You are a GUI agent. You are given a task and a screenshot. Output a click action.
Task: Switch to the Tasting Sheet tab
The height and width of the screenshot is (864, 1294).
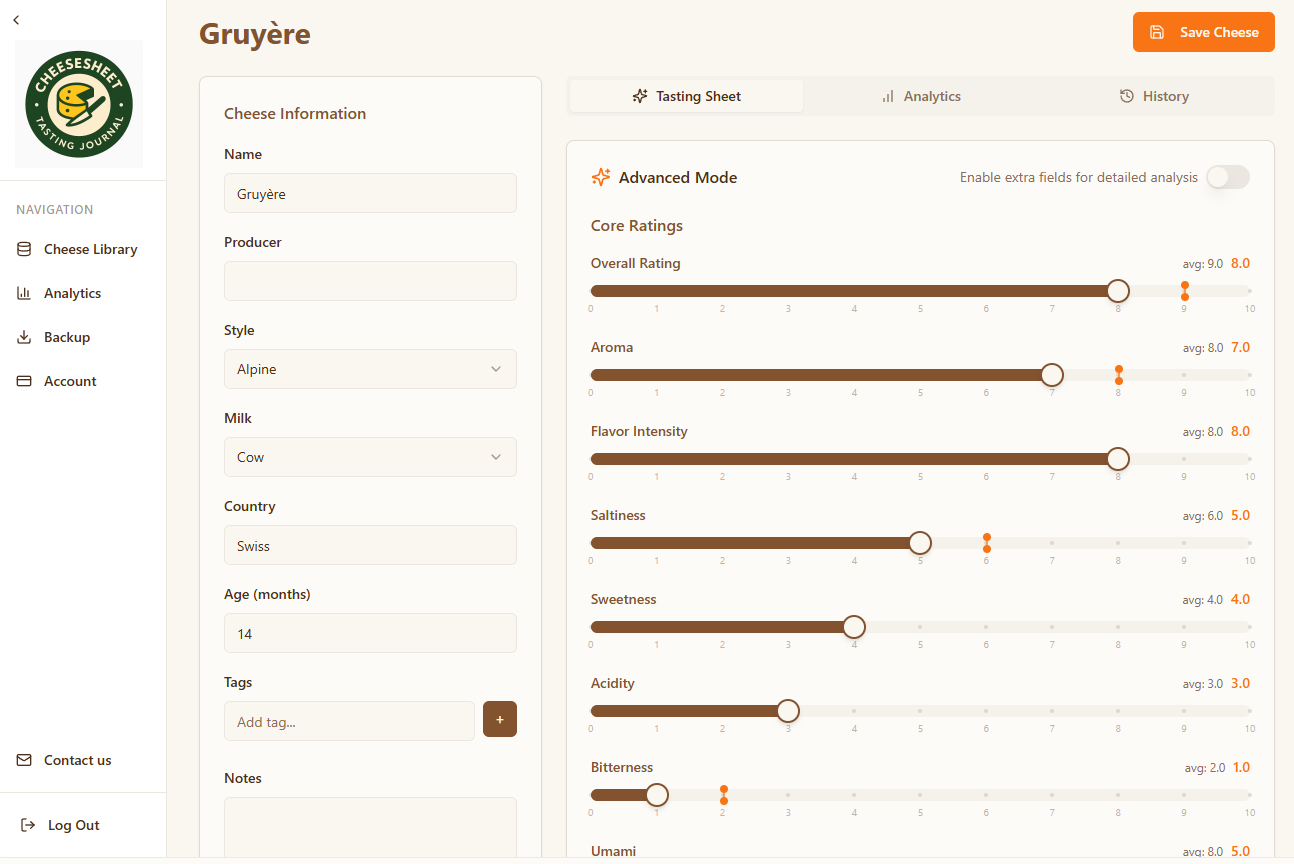[x=687, y=96]
